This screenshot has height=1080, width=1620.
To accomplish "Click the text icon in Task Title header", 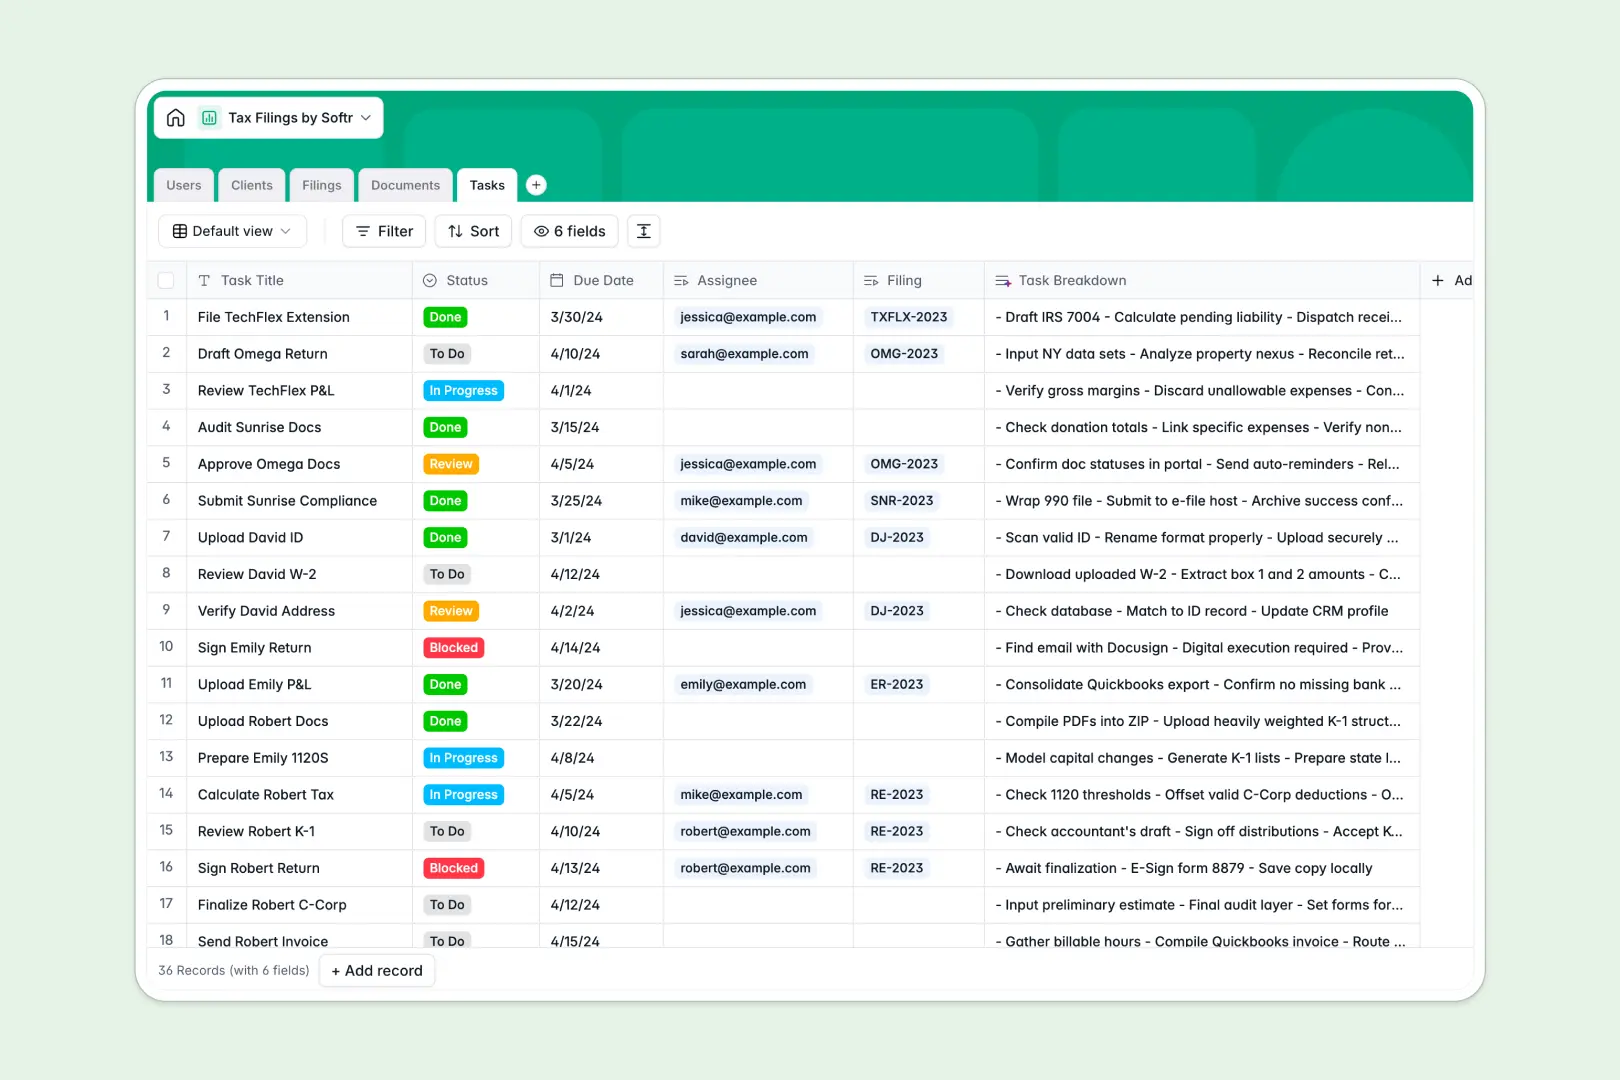I will (x=205, y=280).
